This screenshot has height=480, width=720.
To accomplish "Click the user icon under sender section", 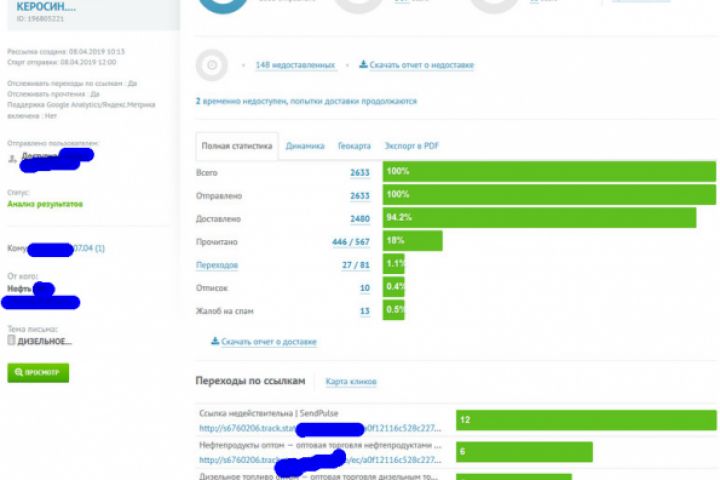I will point(12,159).
